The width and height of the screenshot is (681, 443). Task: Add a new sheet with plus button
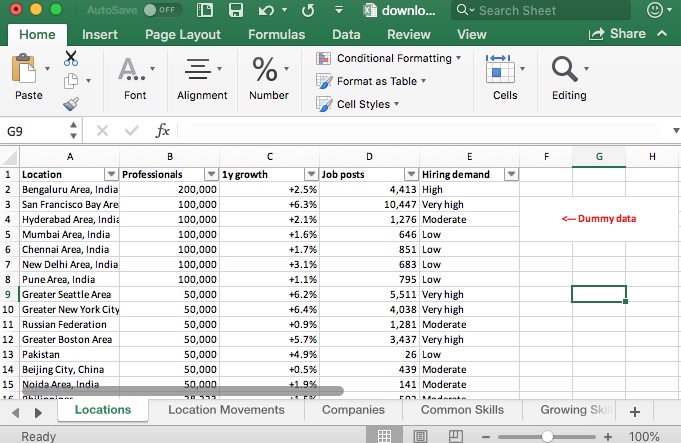pos(634,411)
